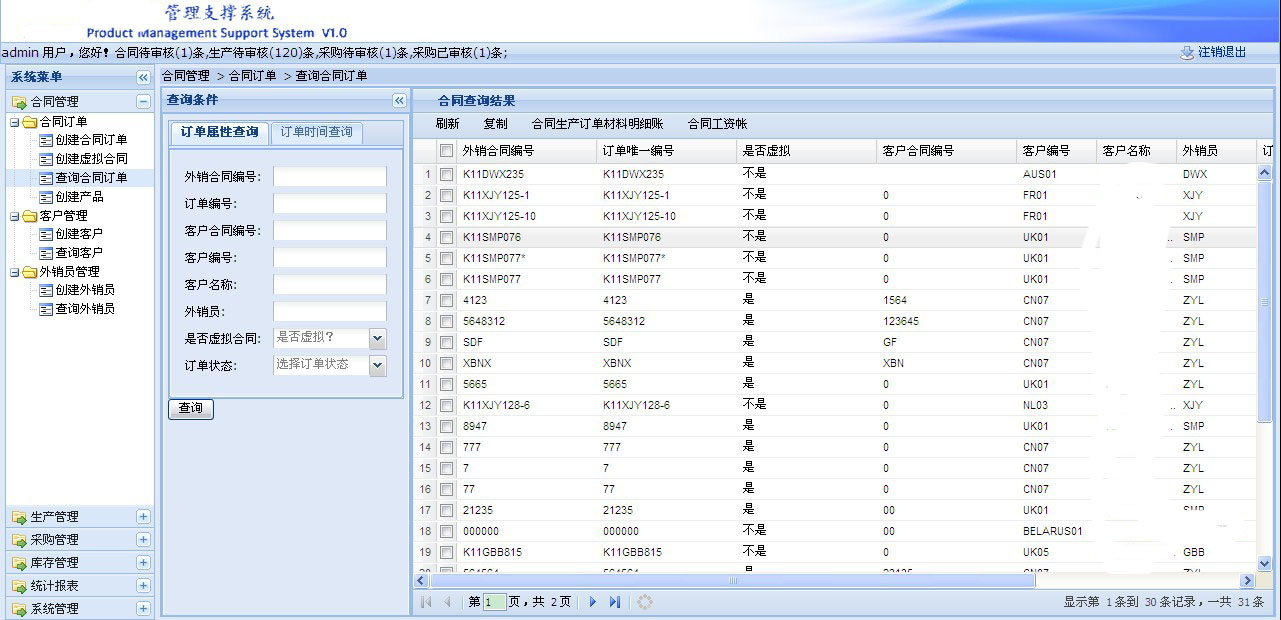Sort by 外销合同编号 column header
1281x620 pixels.
tap(527, 151)
